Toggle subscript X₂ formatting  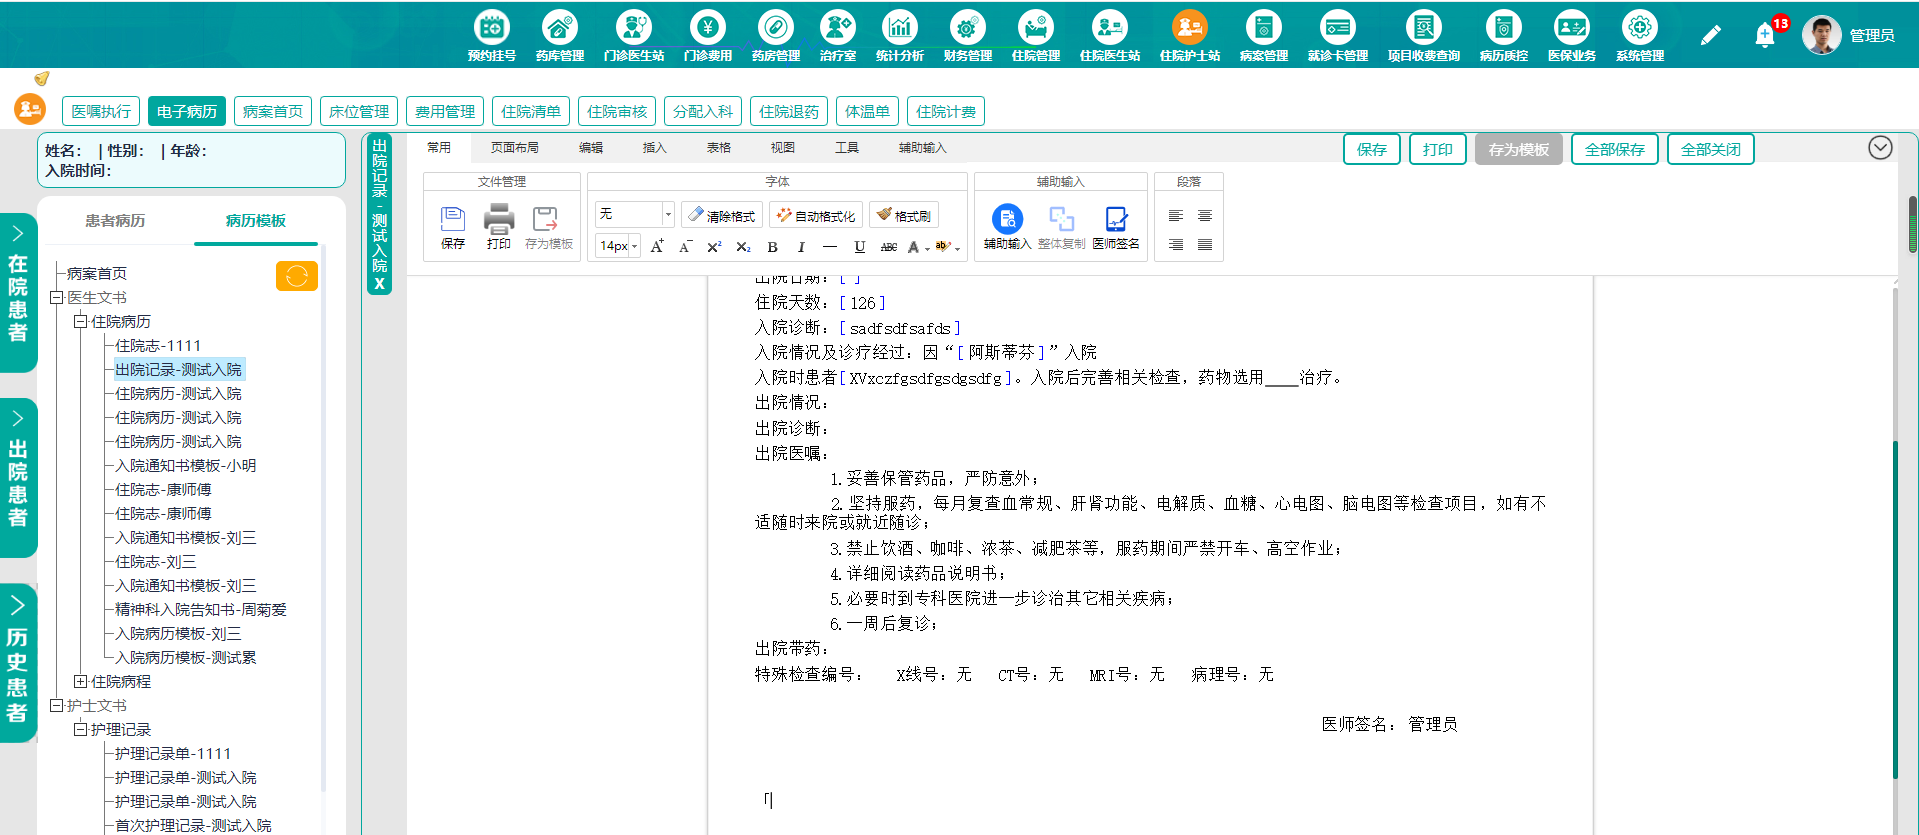743,247
